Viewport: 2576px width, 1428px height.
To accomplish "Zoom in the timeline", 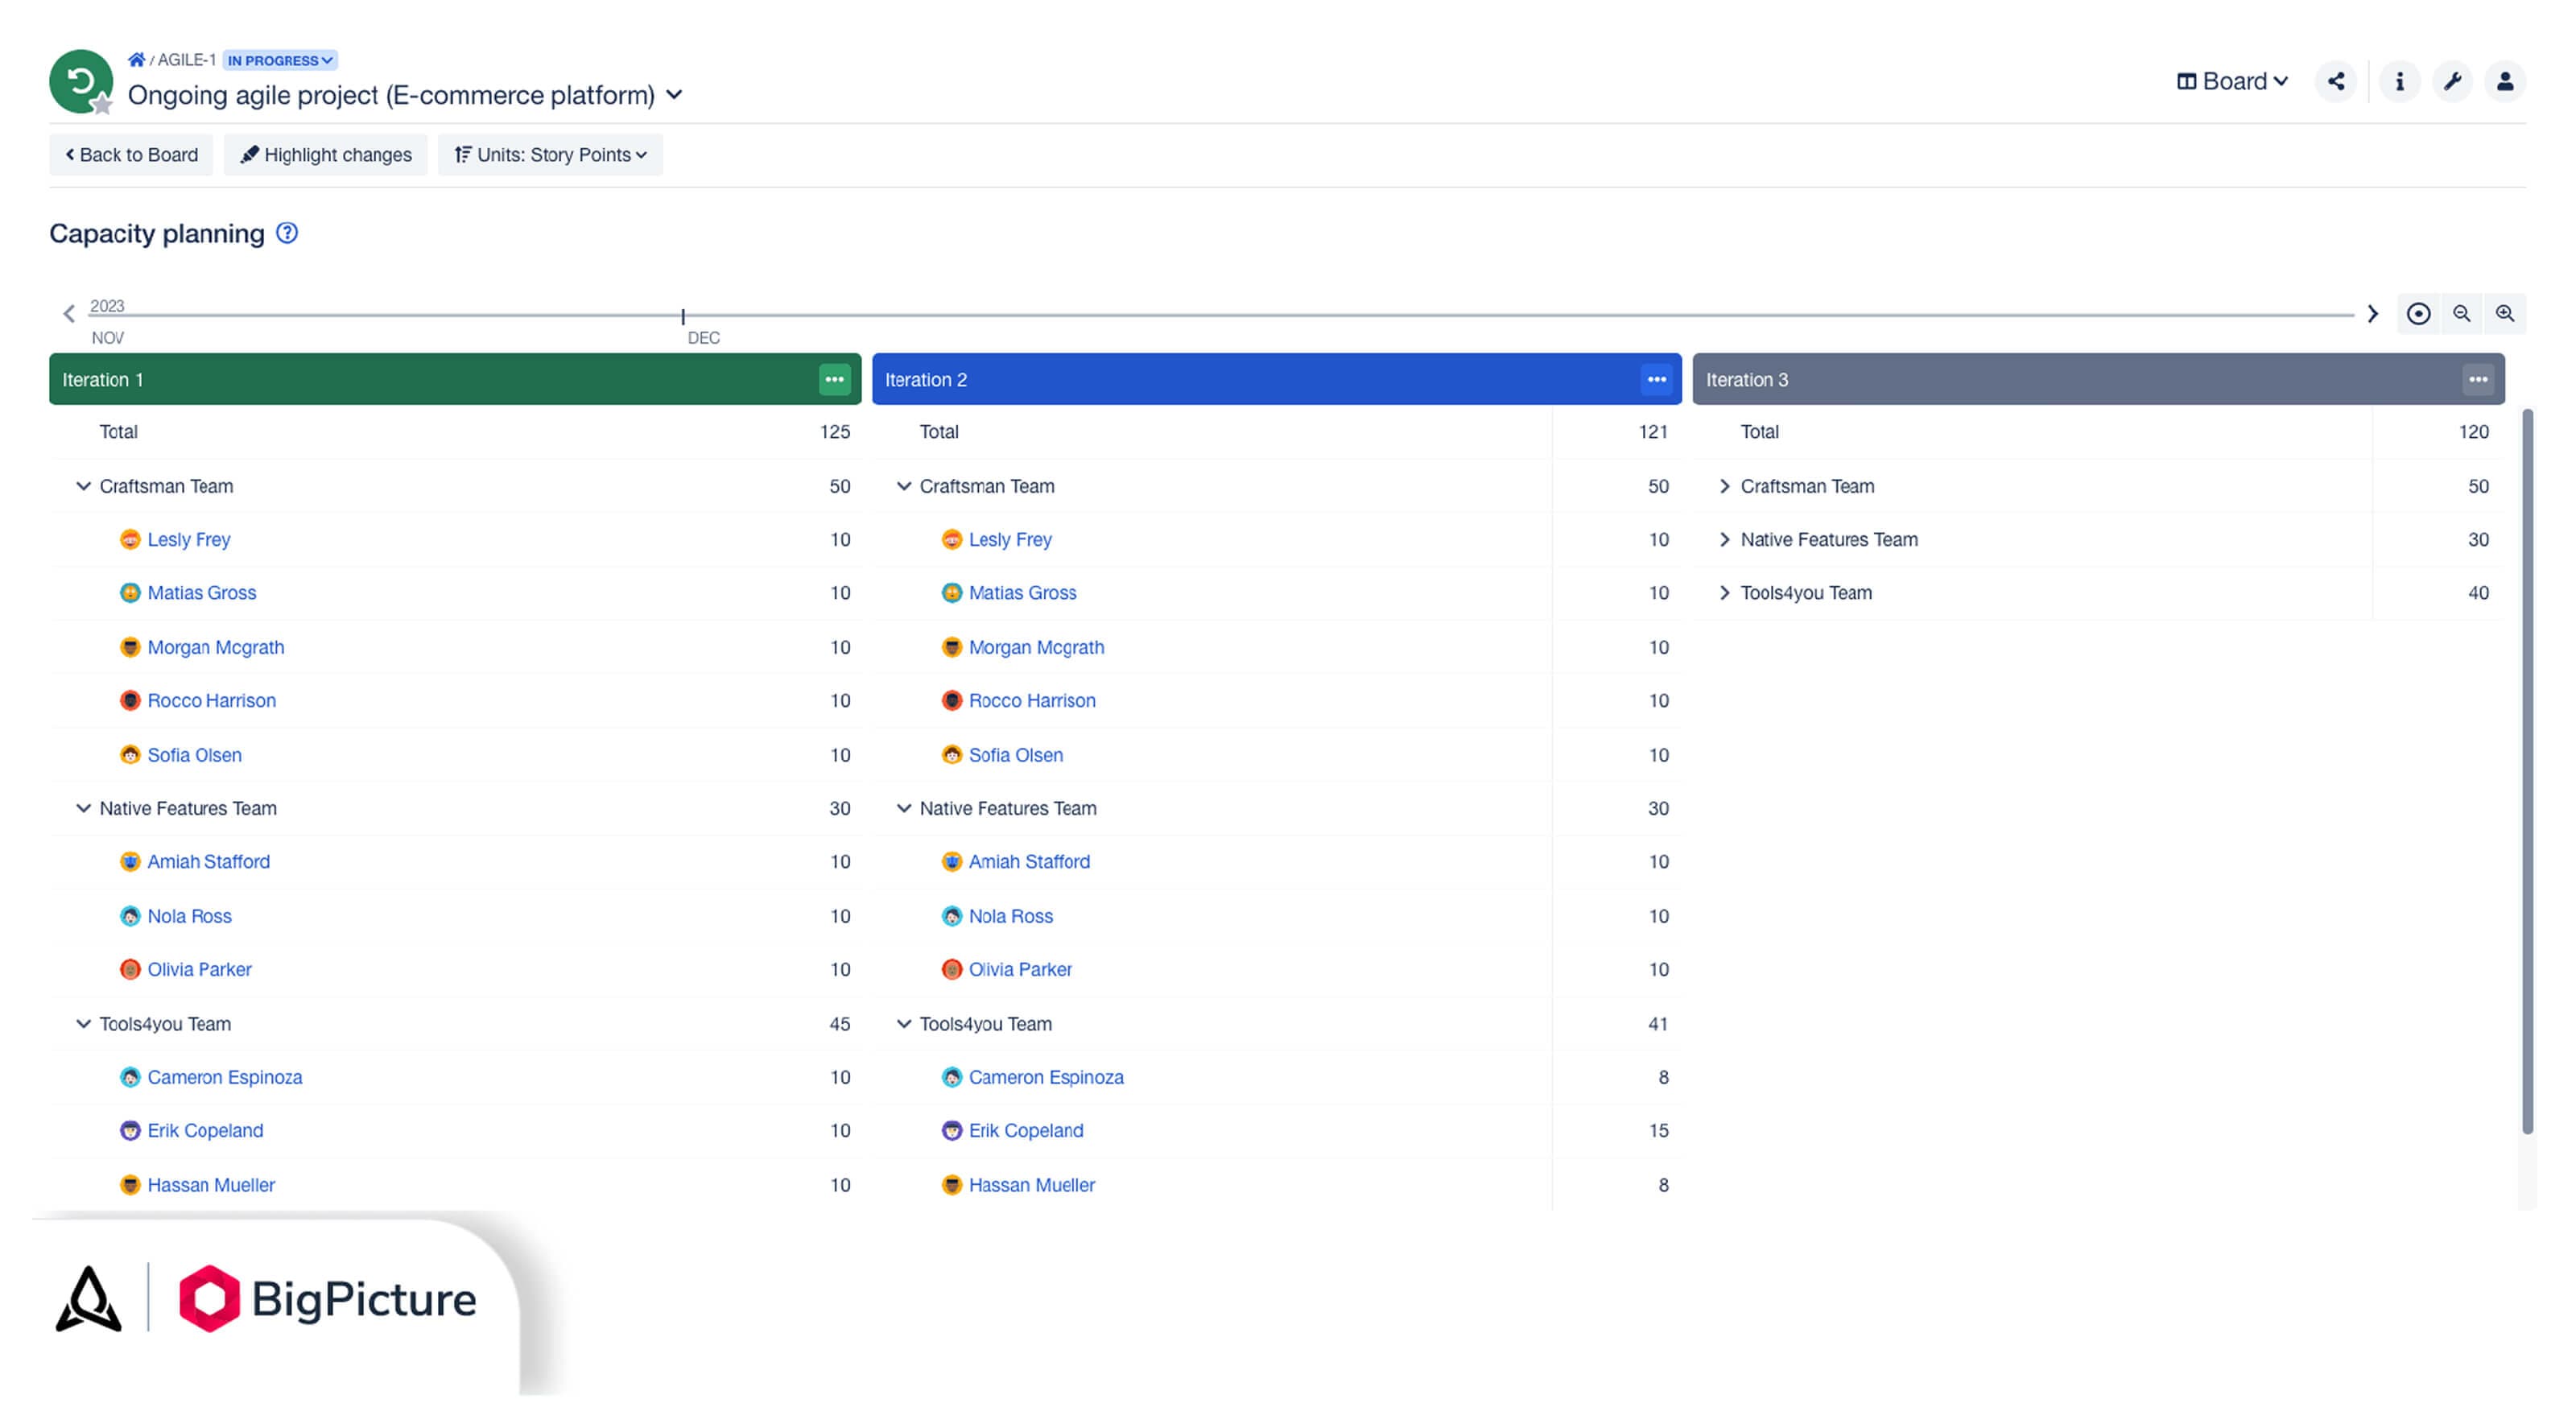I will [2505, 314].
